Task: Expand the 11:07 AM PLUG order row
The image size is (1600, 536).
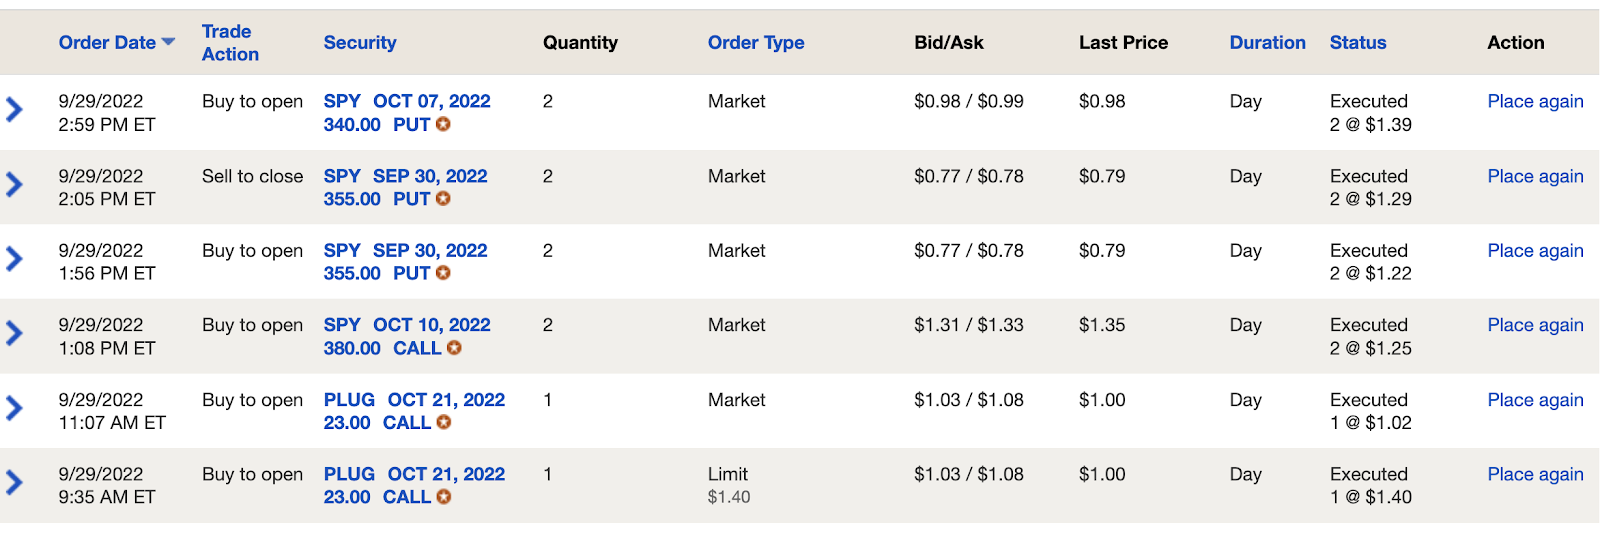Action: [15, 408]
